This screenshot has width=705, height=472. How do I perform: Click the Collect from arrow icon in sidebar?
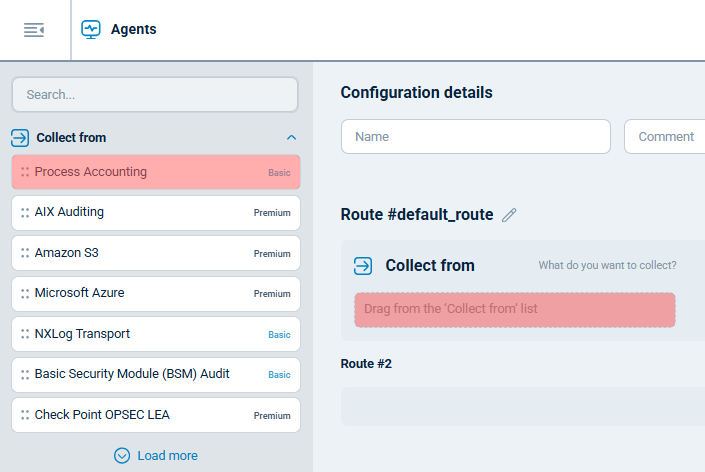point(20,138)
